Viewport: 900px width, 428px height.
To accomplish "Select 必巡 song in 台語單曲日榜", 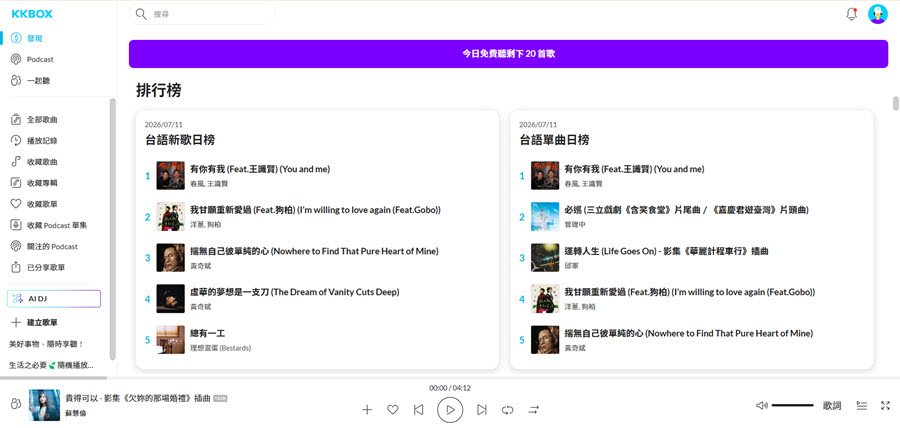I will (686, 210).
